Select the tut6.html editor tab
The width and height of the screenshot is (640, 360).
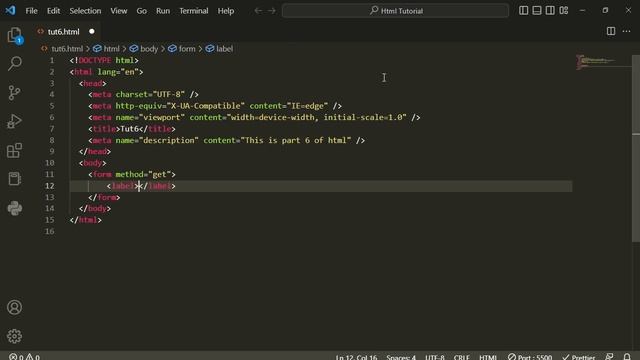coord(65,31)
